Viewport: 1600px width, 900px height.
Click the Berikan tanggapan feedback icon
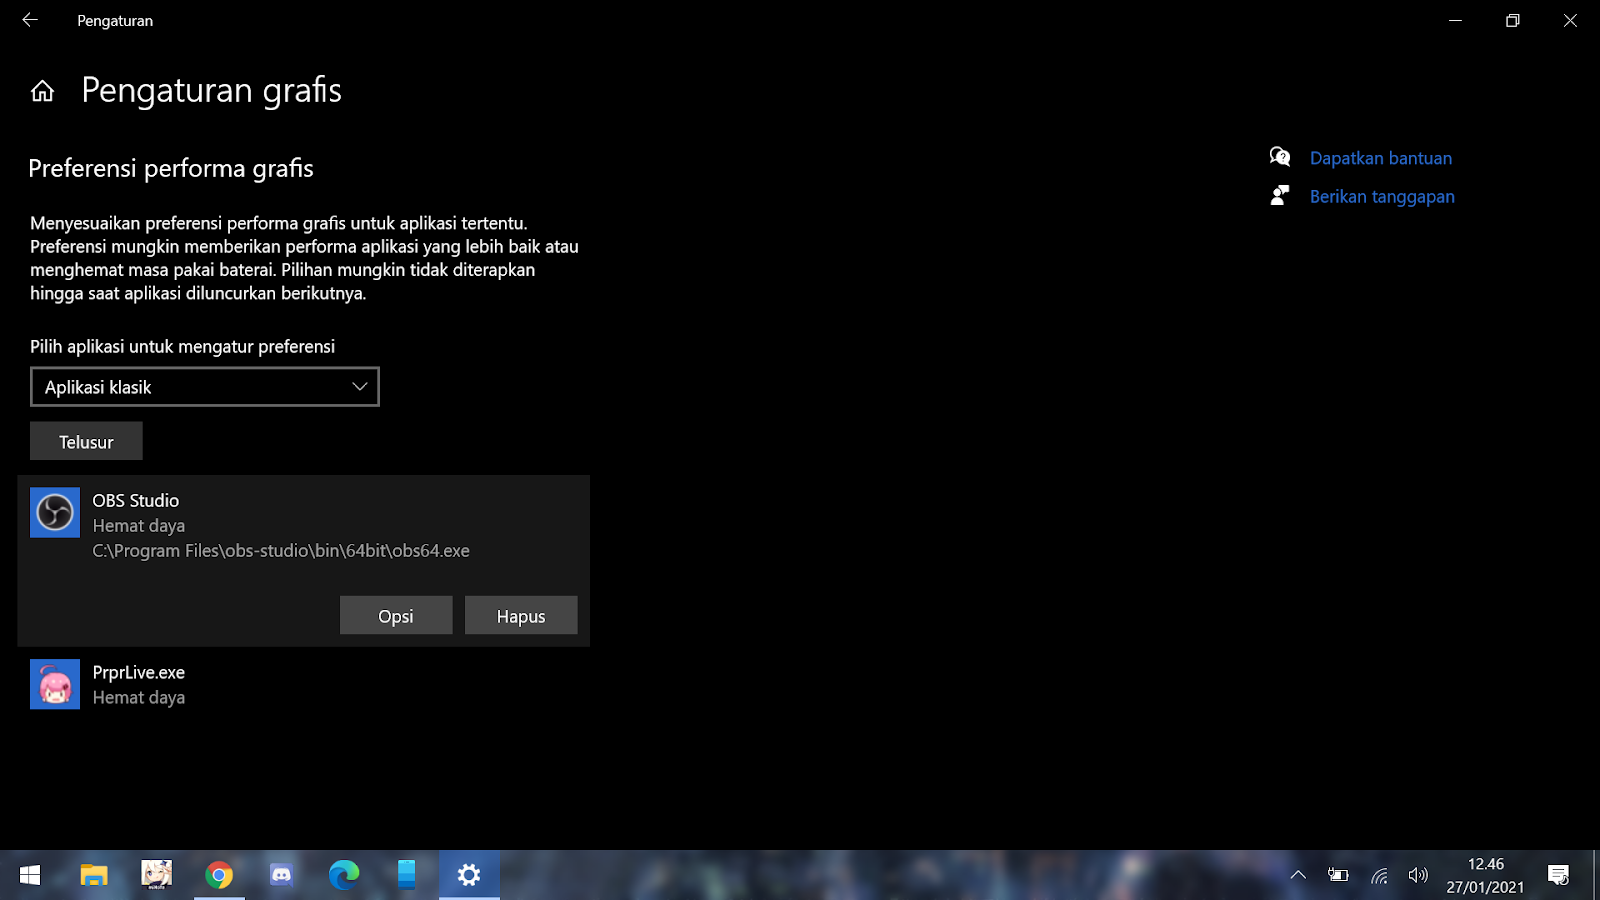point(1280,196)
